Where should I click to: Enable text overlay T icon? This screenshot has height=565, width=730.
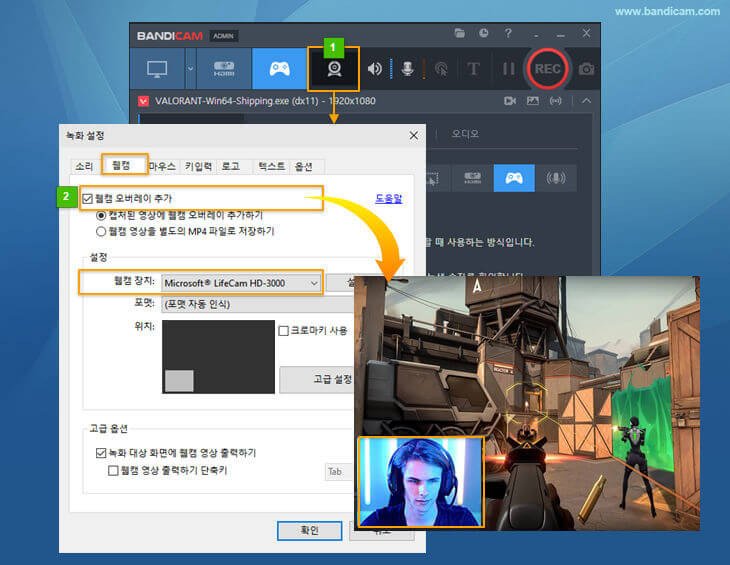pos(473,69)
